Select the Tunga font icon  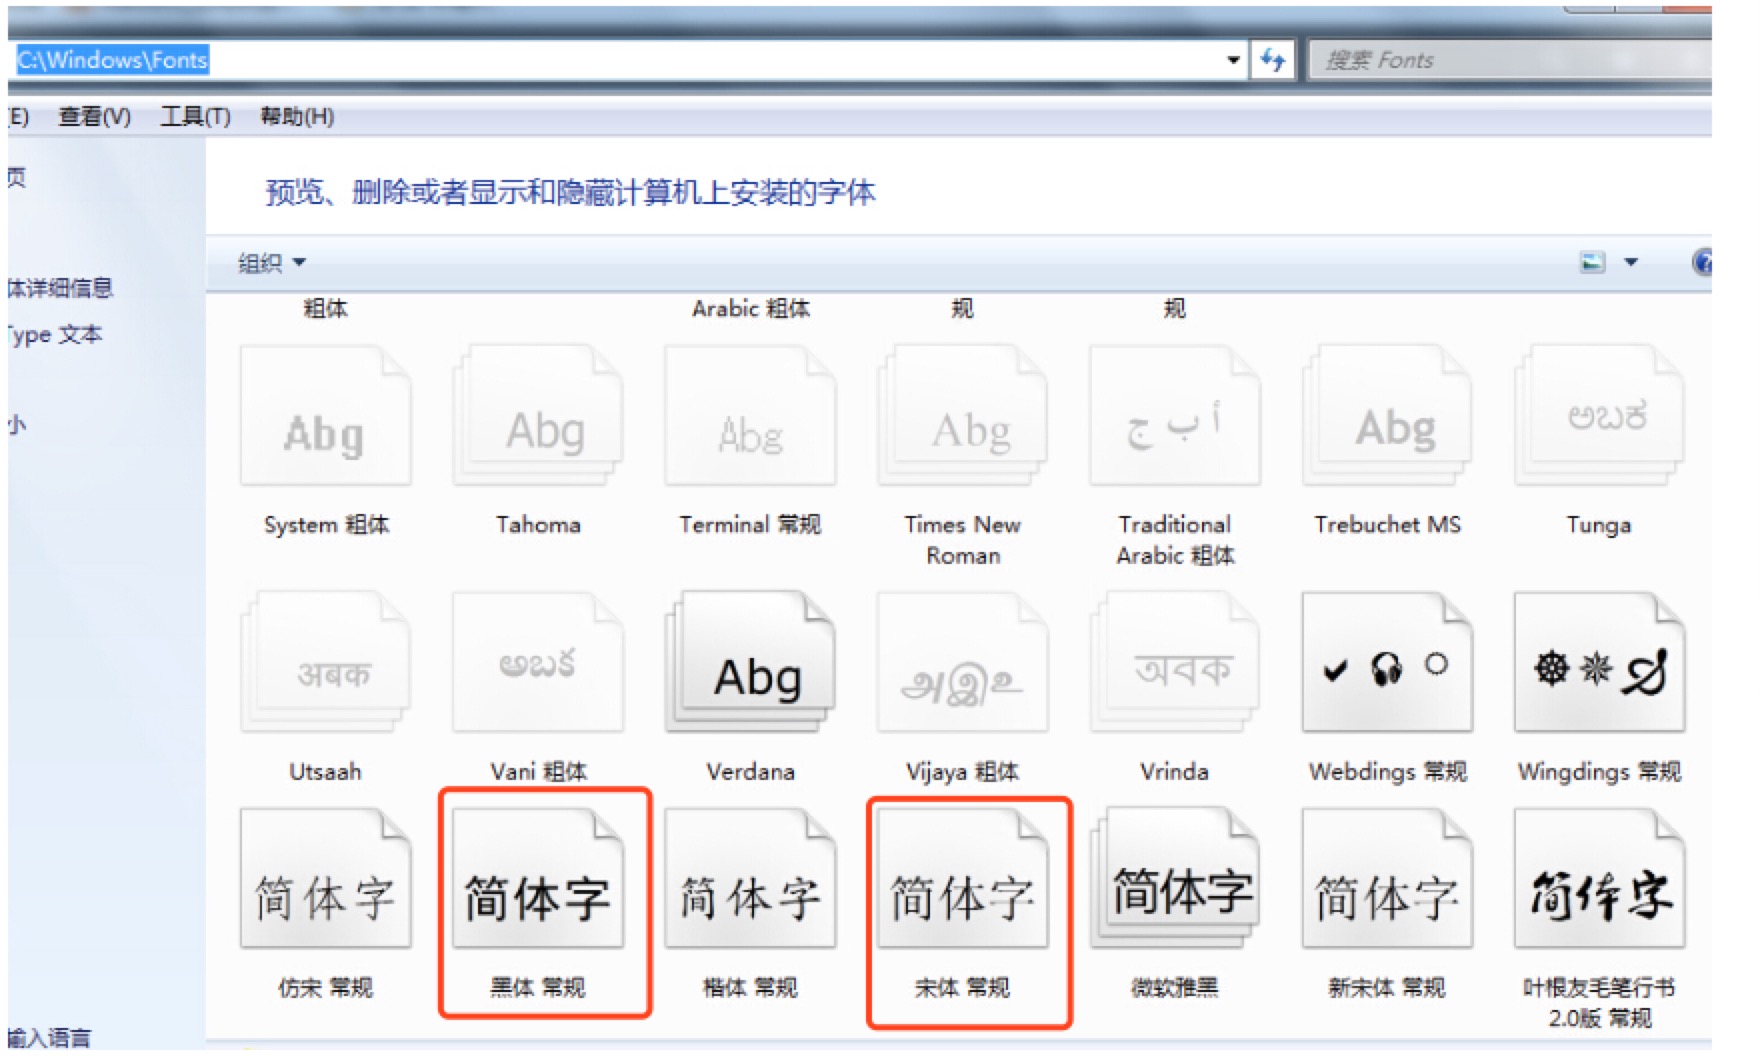[x=1599, y=415]
